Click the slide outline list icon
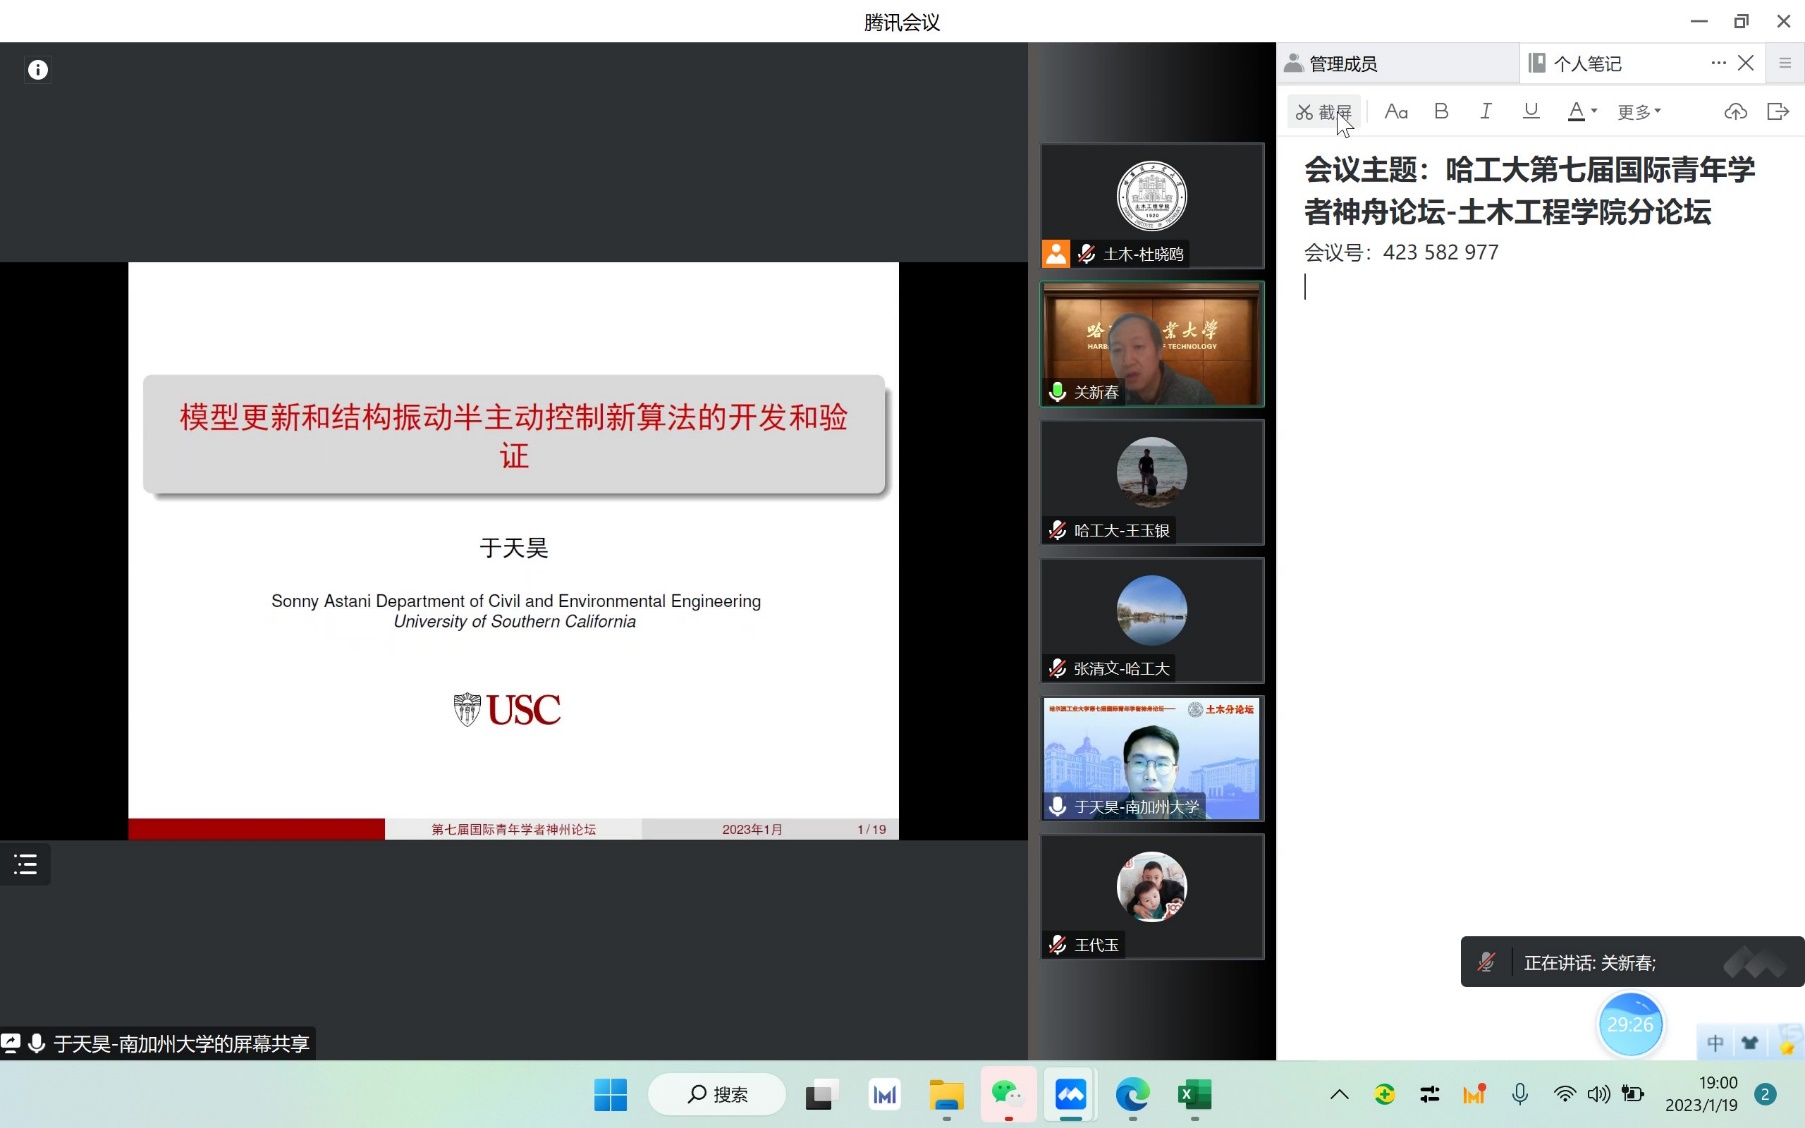This screenshot has width=1805, height=1128. (x=25, y=865)
